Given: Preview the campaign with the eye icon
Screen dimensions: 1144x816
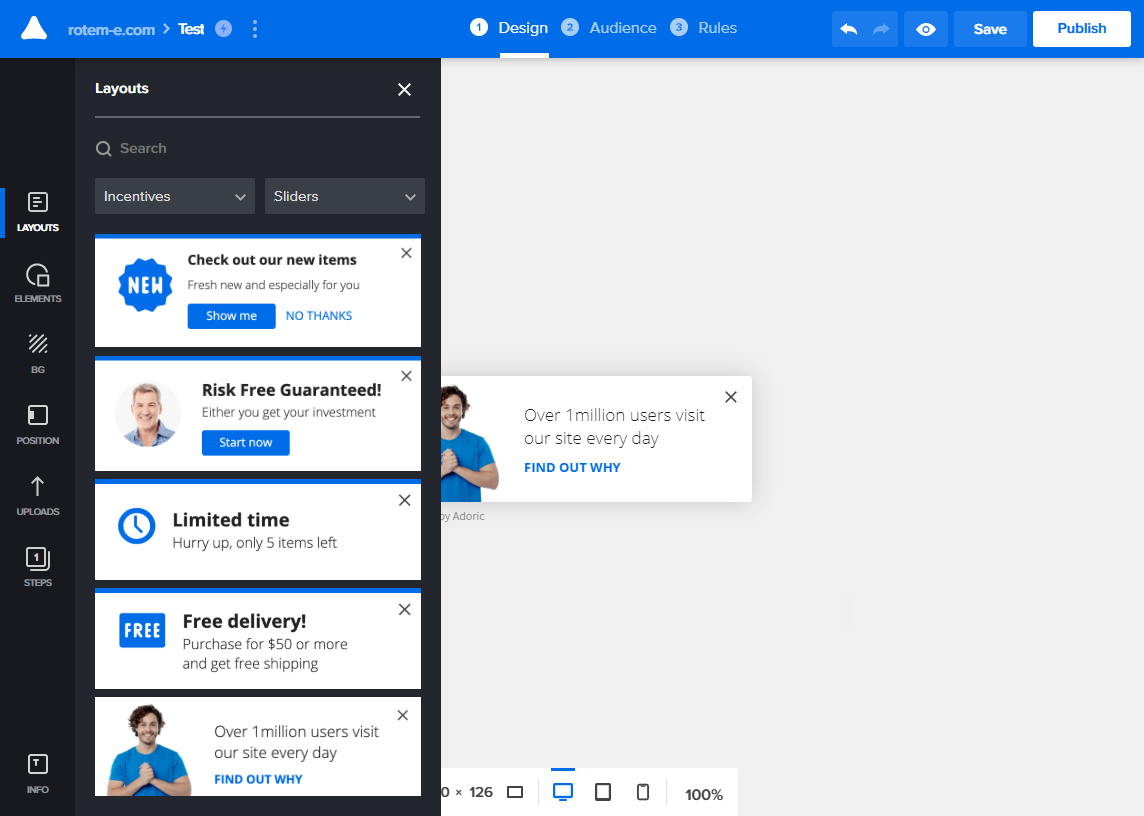Looking at the screenshot, I should [926, 29].
